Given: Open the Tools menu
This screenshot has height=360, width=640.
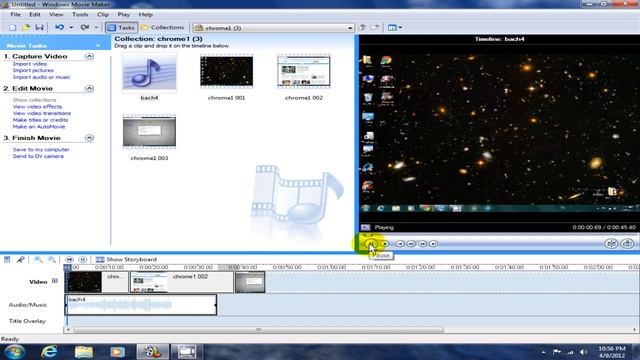Looking at the screenshot, I should pos(80,14).
